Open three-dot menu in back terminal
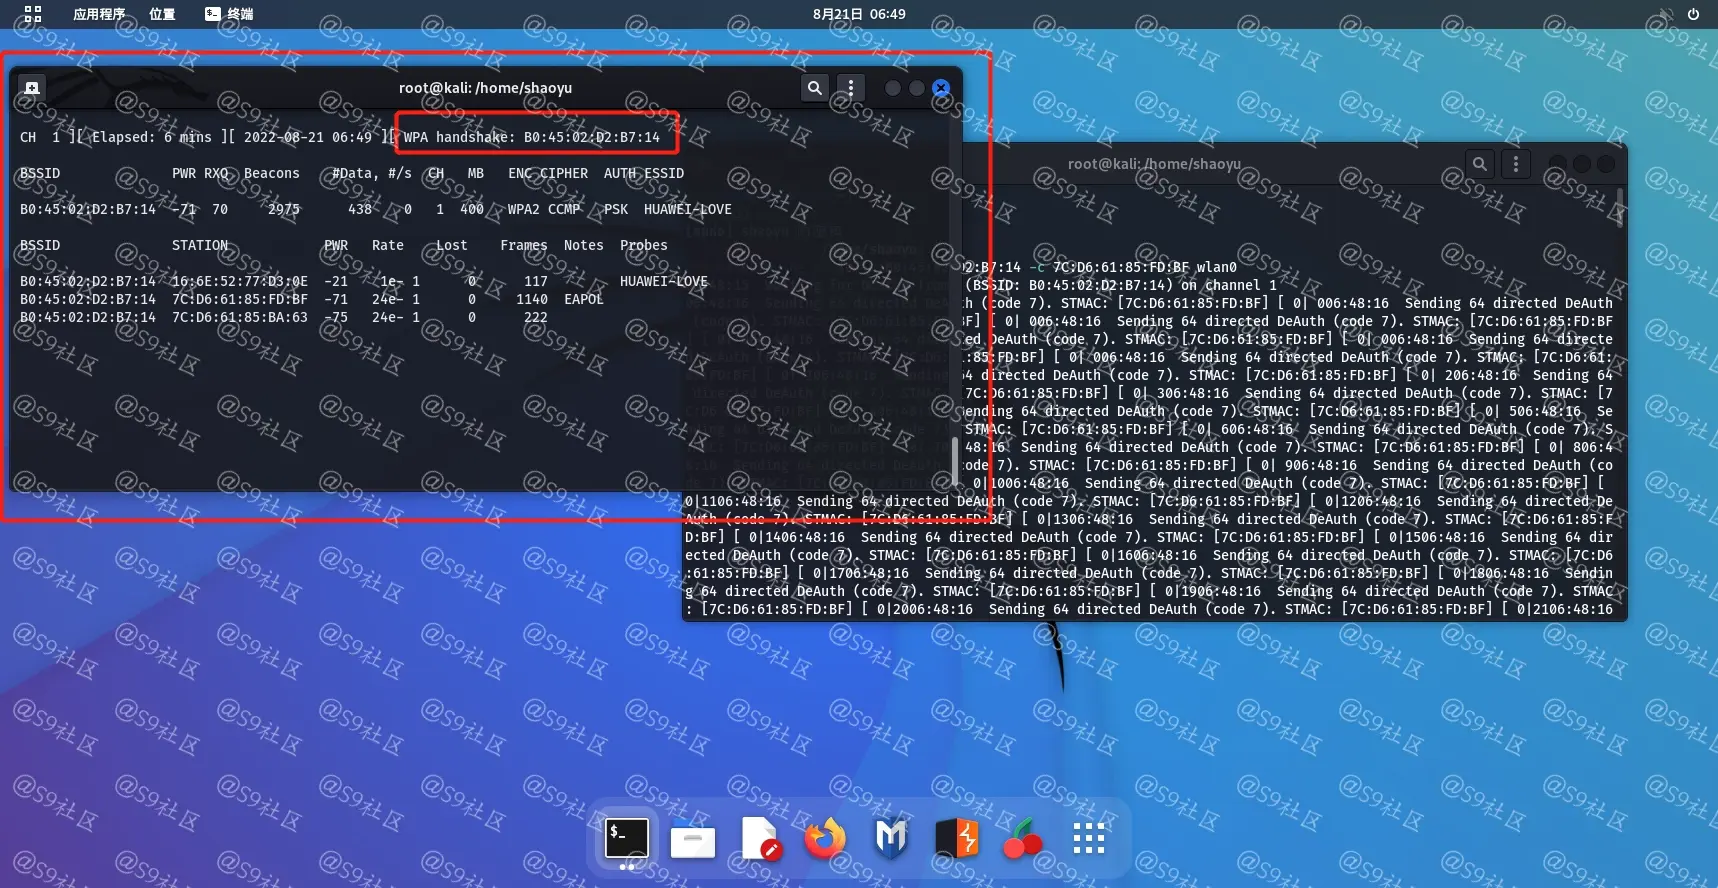The width and height of the screenshot is (1718, 888). (x=1516, y=164)
